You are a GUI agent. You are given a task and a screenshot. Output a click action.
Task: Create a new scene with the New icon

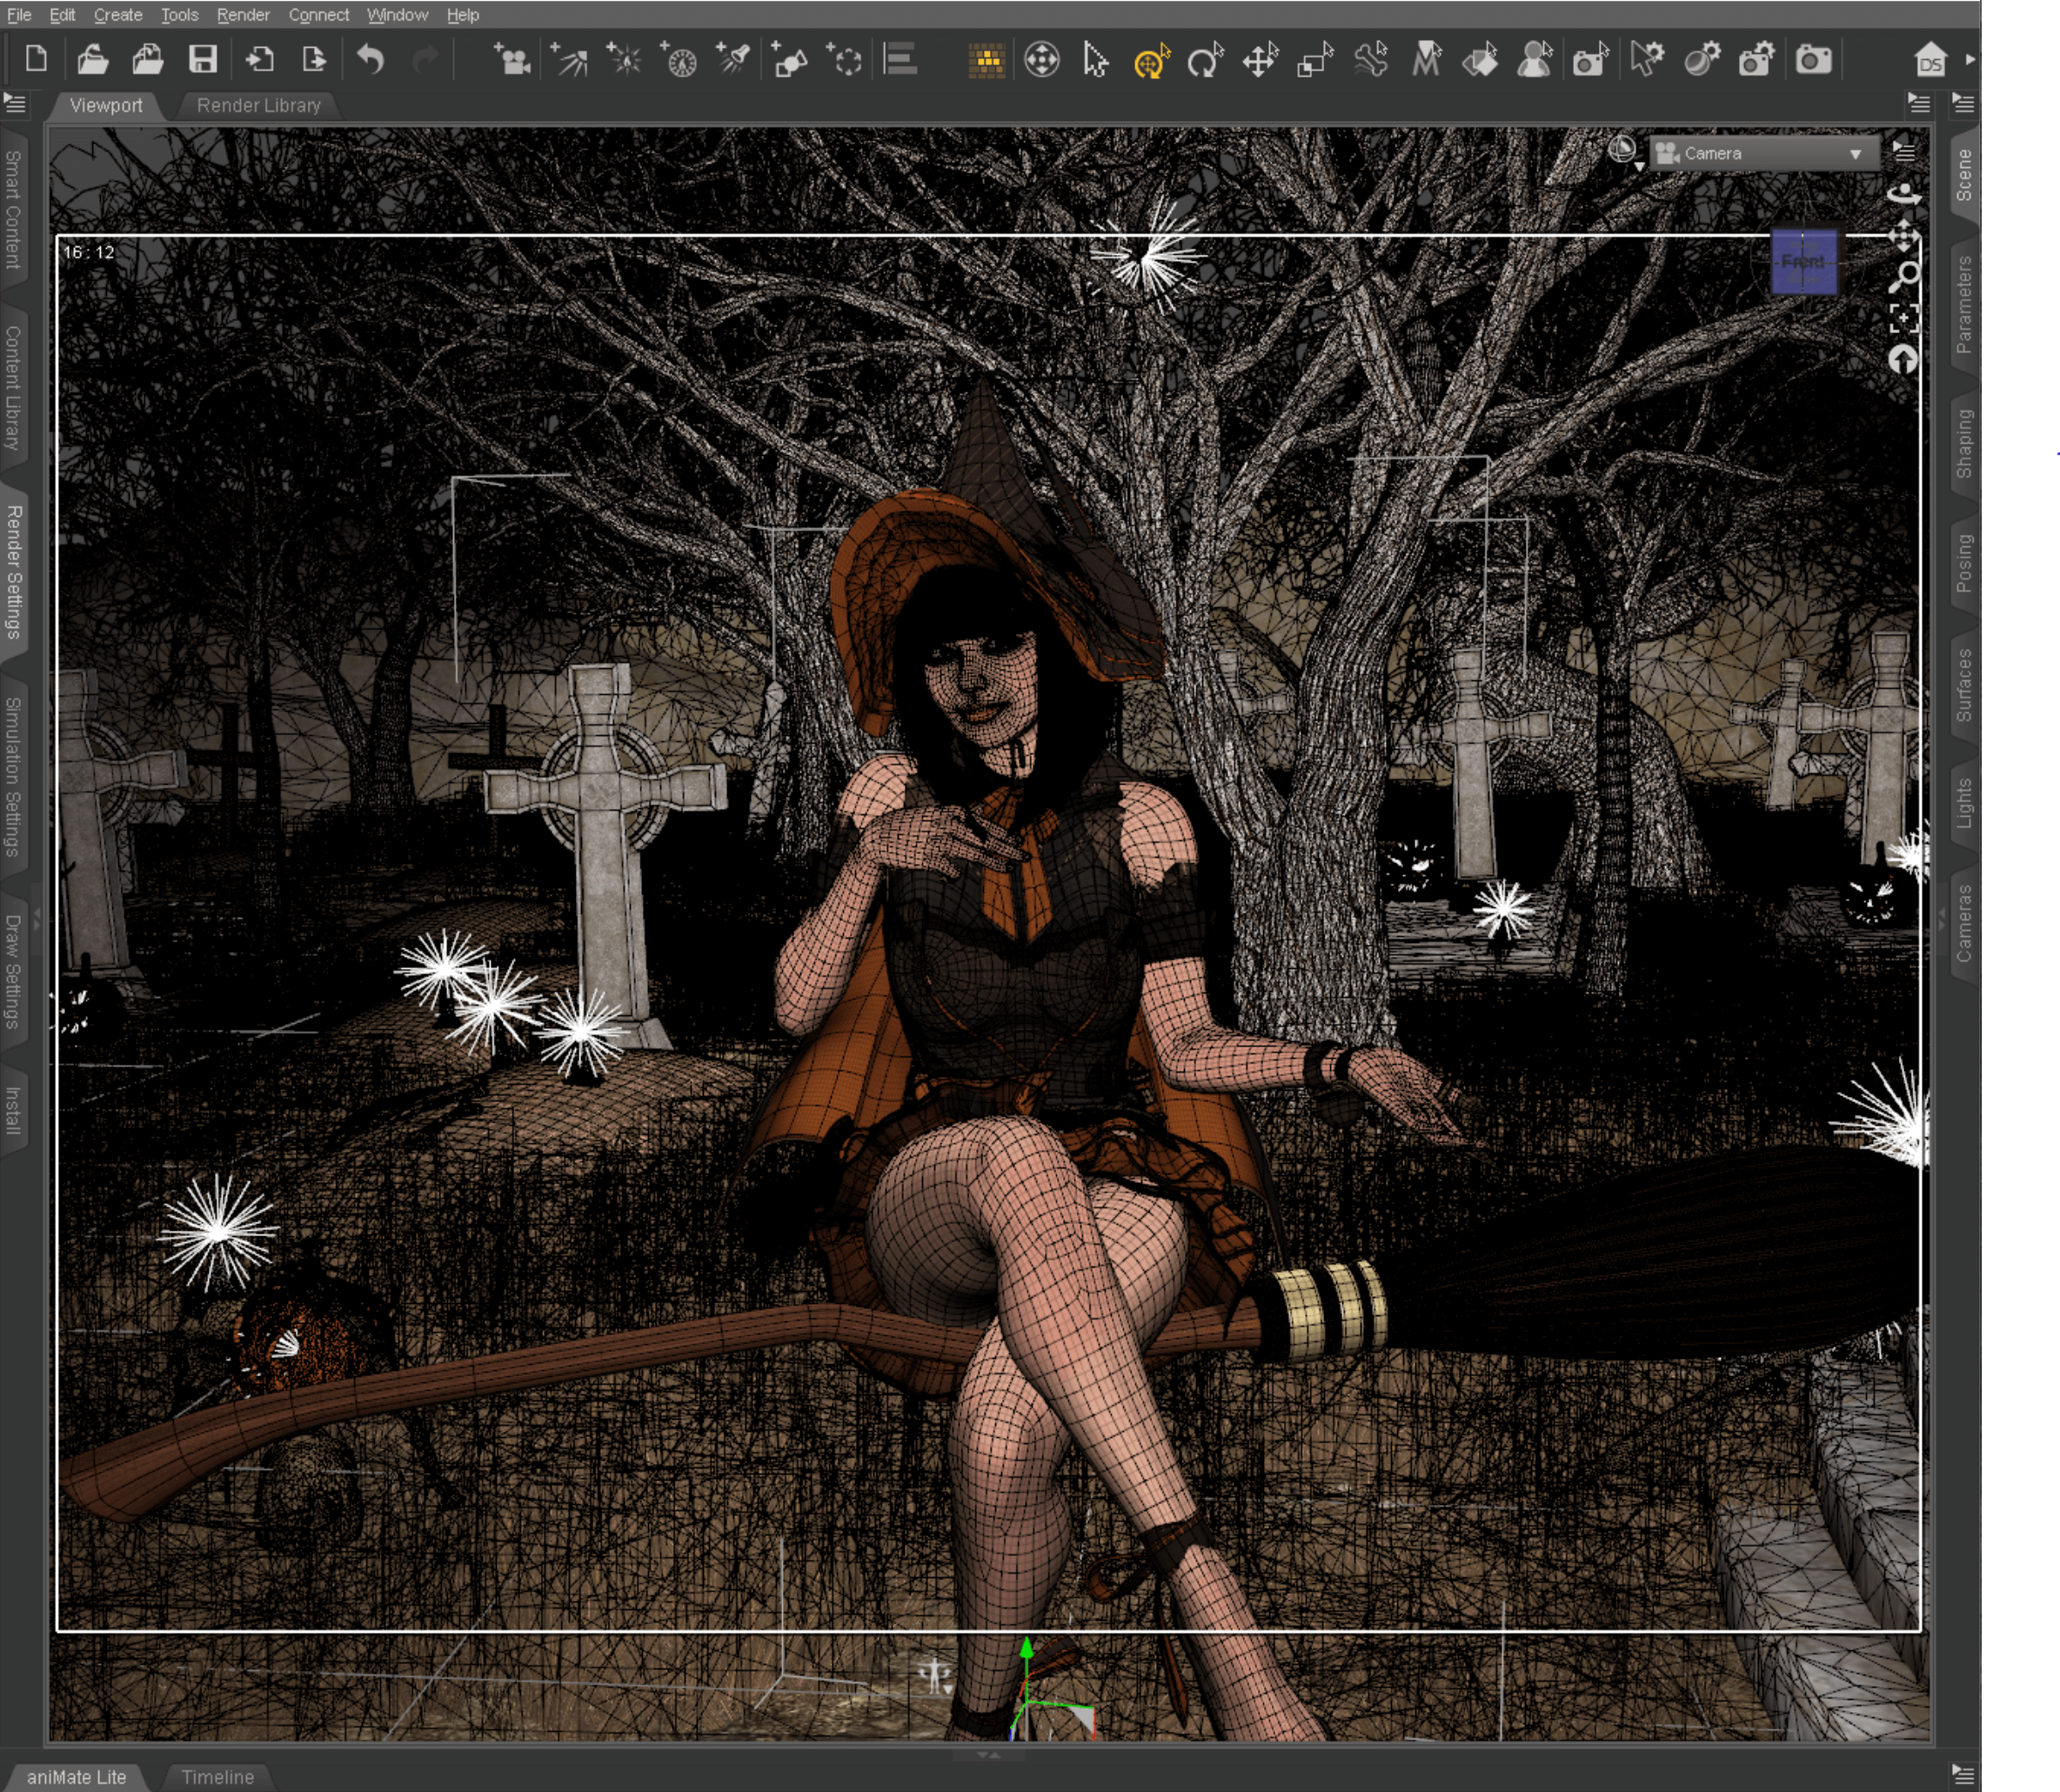pyautogui.click(x=36, y=60)
